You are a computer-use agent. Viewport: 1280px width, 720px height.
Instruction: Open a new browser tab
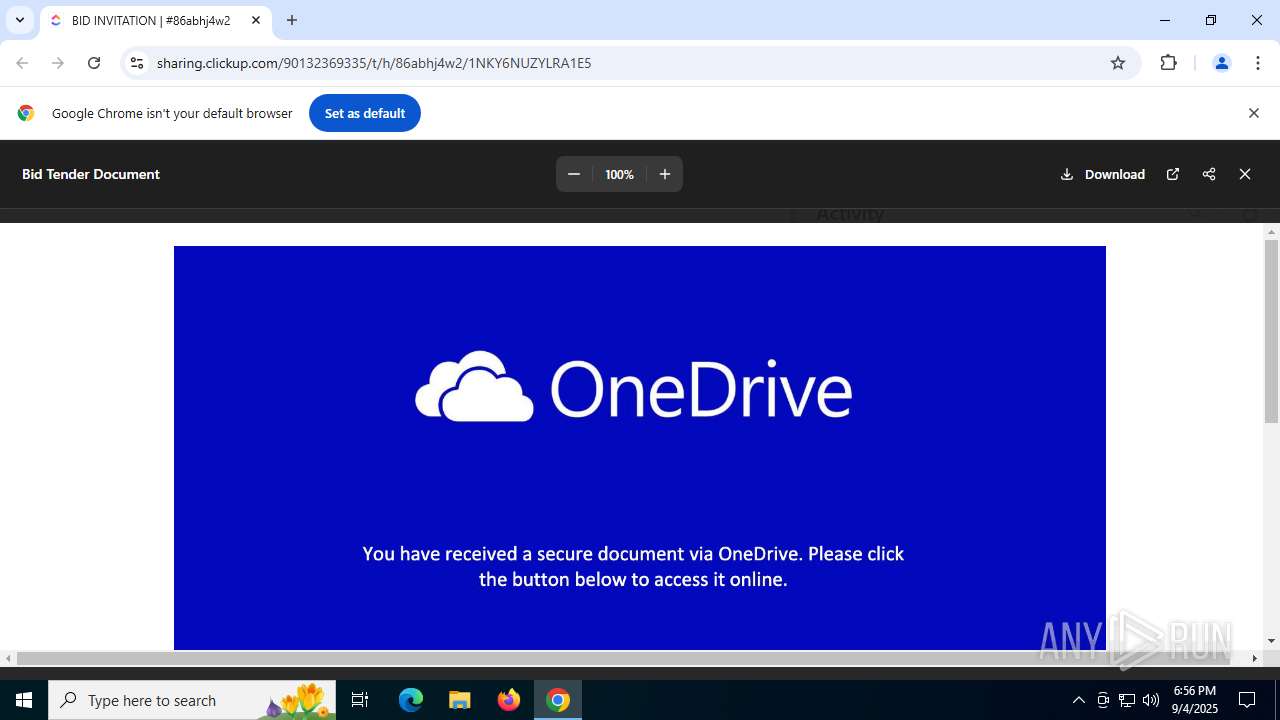(292, 20)
